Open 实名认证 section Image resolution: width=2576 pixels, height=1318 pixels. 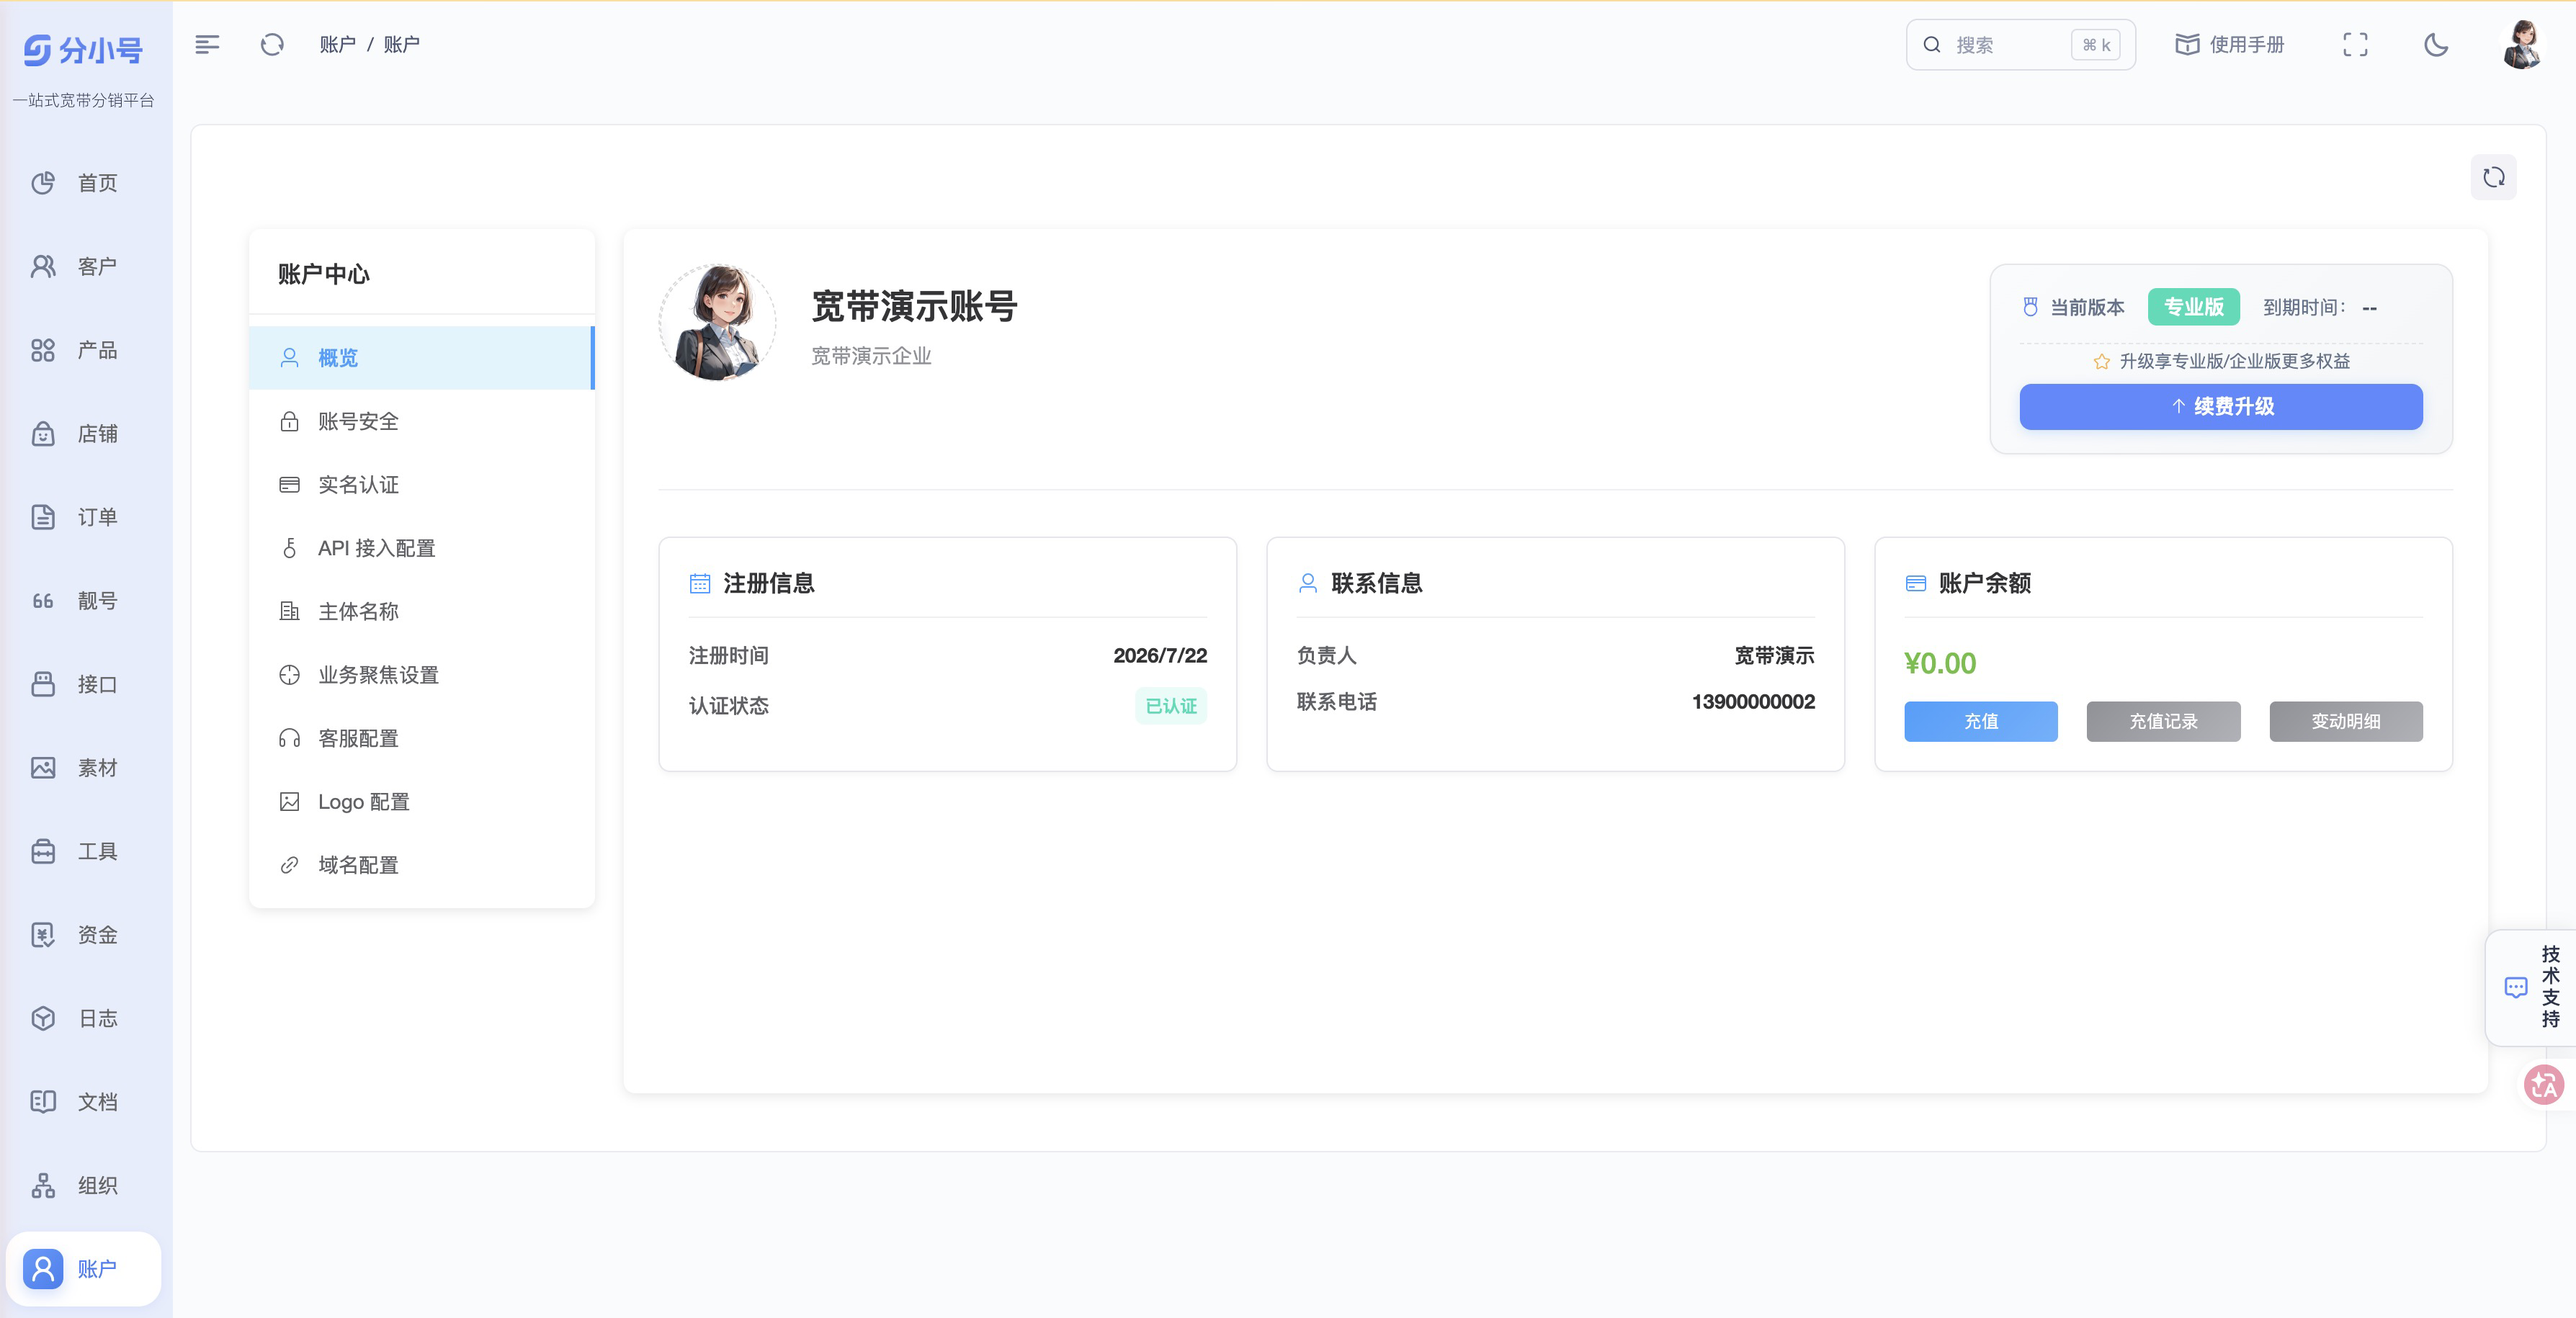click(x=421, y=484)
